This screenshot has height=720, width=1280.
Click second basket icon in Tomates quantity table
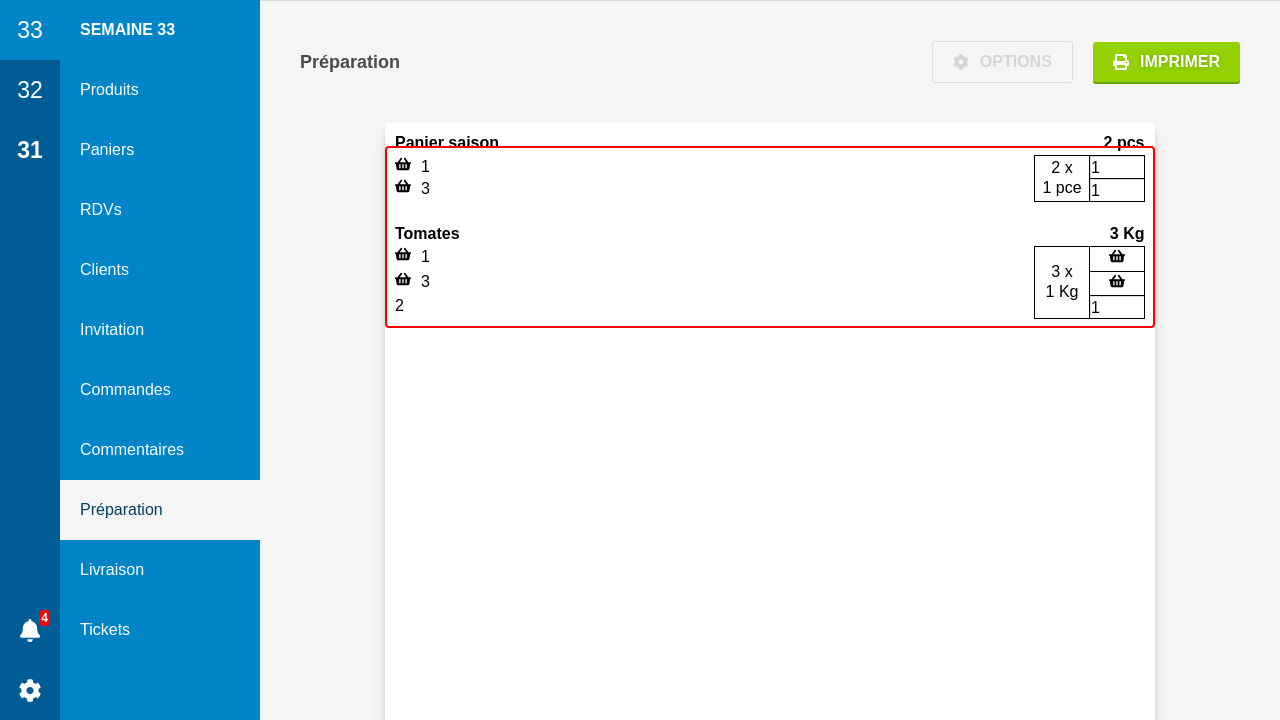pos(1117,282)
